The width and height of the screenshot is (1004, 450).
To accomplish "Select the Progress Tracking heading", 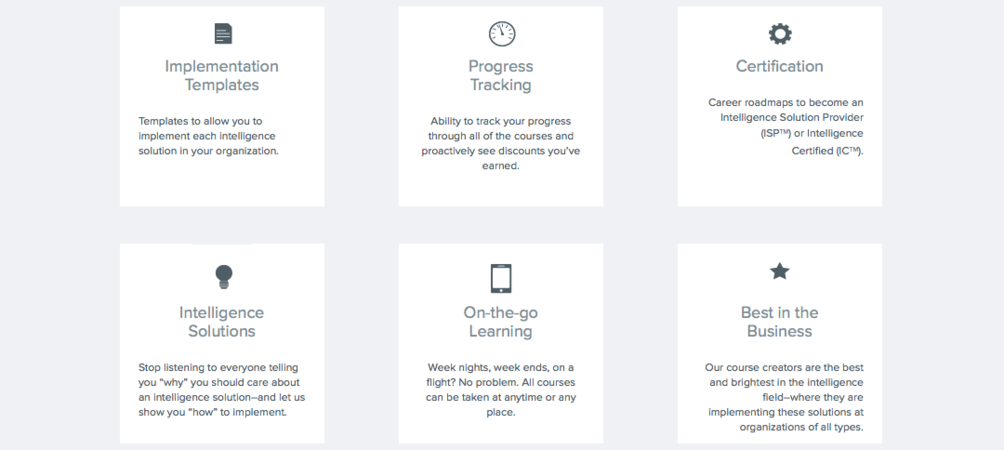I will (x=501, y=76).
